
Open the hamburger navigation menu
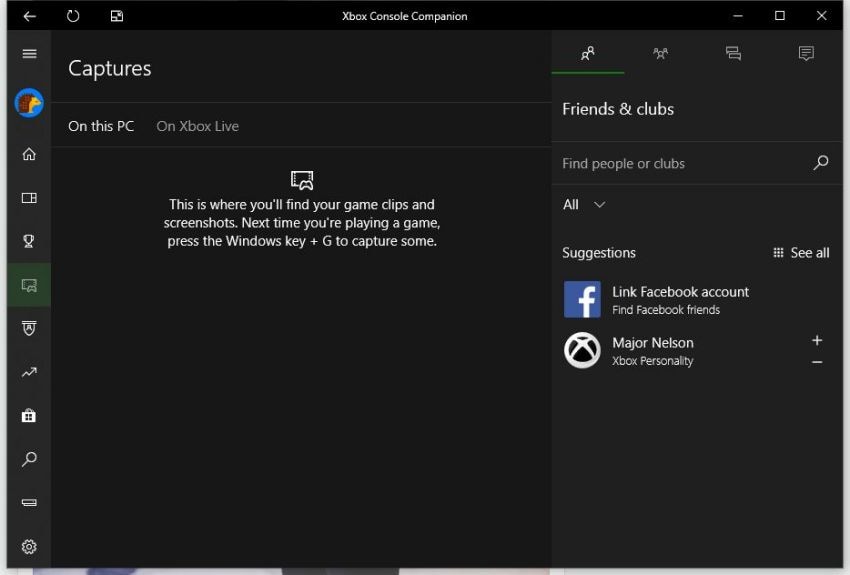[x=29, y=53]
